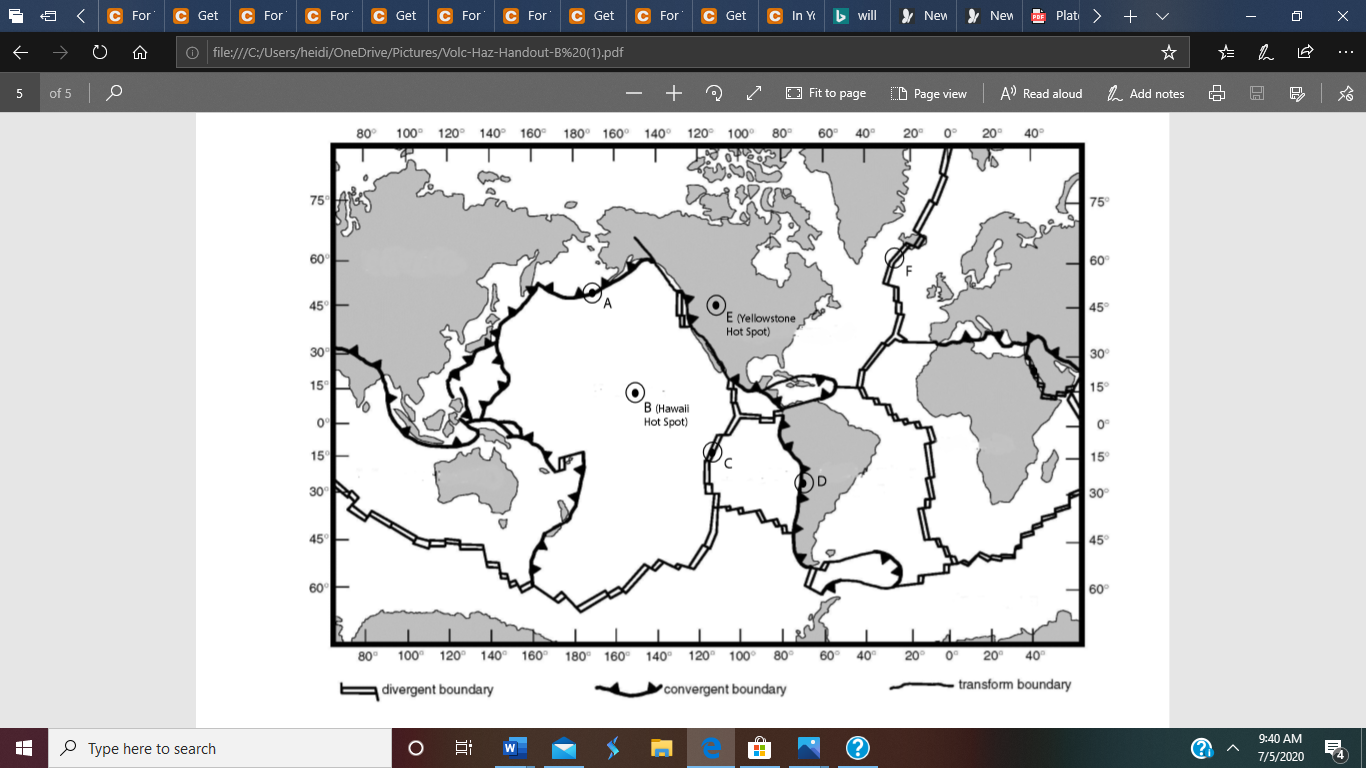This screenshot has width=1366, height=768.
Task: Toggle Fit to page mode
Action: click(826, 92)
